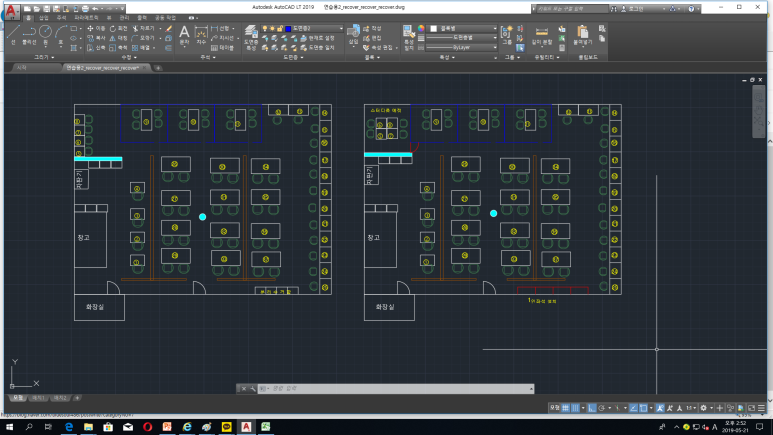
Task: Click the Insert block (삽입) icon
Action: click(x=353, y=36)
